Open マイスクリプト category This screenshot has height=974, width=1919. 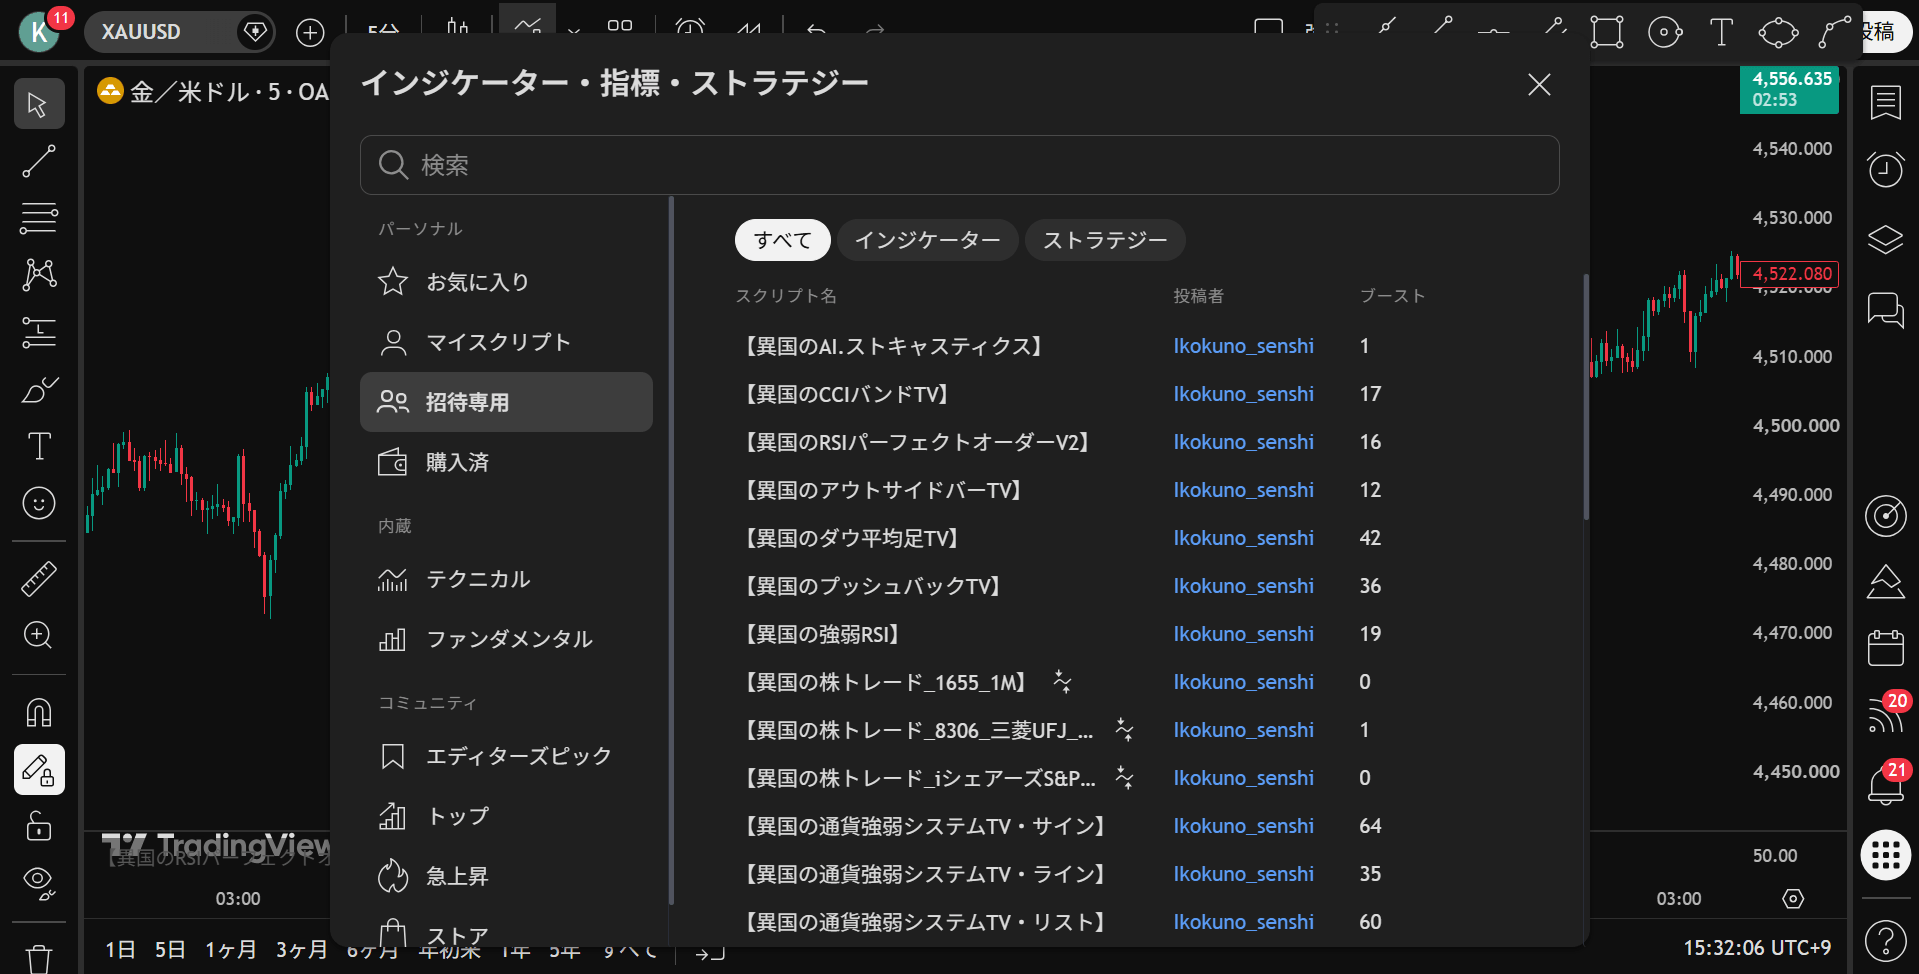tap(506, 342)
